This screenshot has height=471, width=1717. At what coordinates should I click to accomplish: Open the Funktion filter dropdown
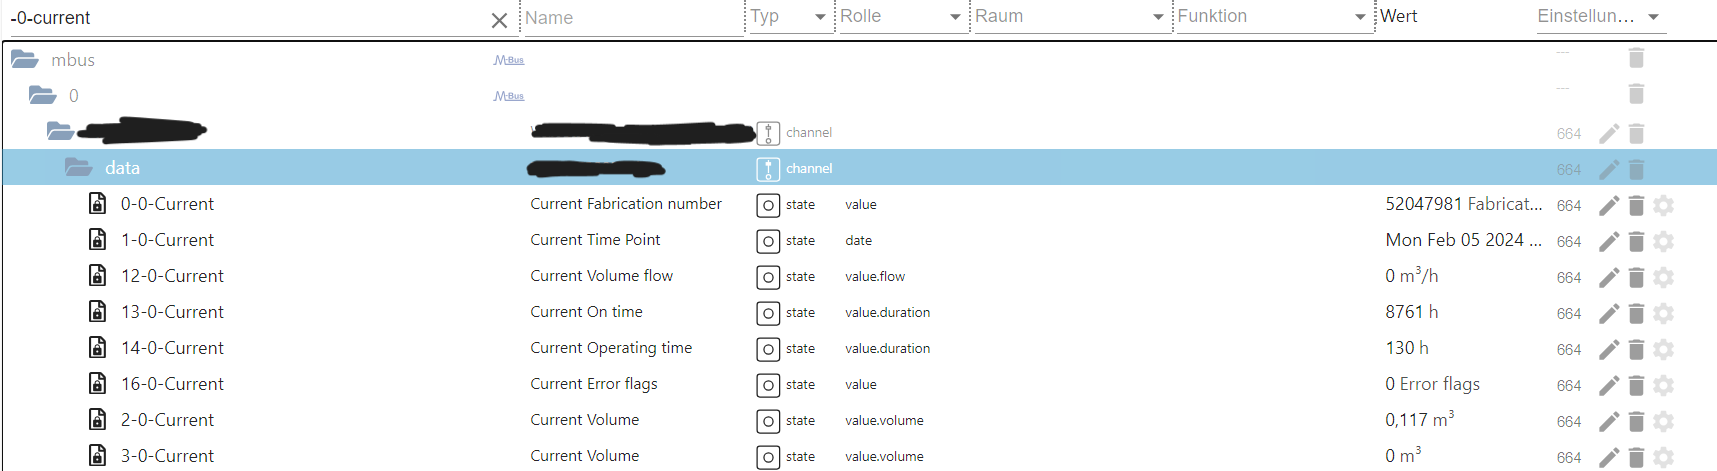pyautogui.click(x=1272, y=17)
